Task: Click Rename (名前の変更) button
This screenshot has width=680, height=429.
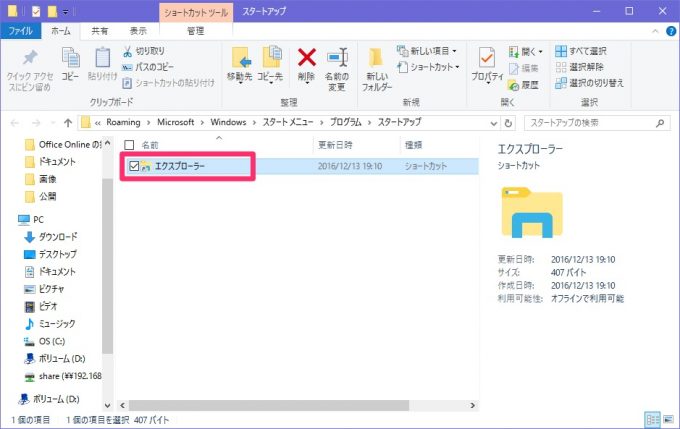Action: (337, 69)
